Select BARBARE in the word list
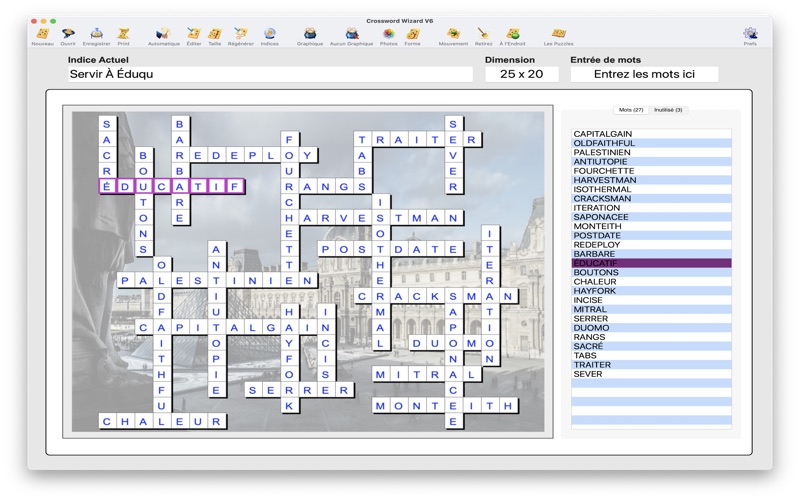Image resolution: width=800 pixels, height=500 pixels. 652,254
